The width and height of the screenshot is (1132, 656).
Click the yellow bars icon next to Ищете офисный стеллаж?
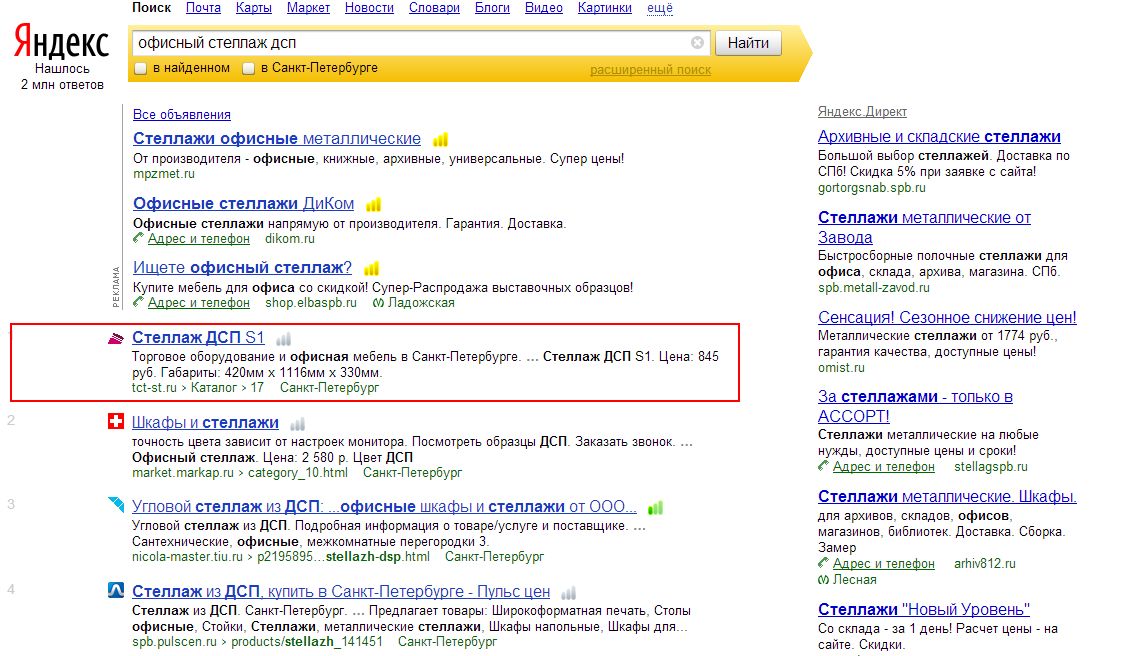[371, 268]
